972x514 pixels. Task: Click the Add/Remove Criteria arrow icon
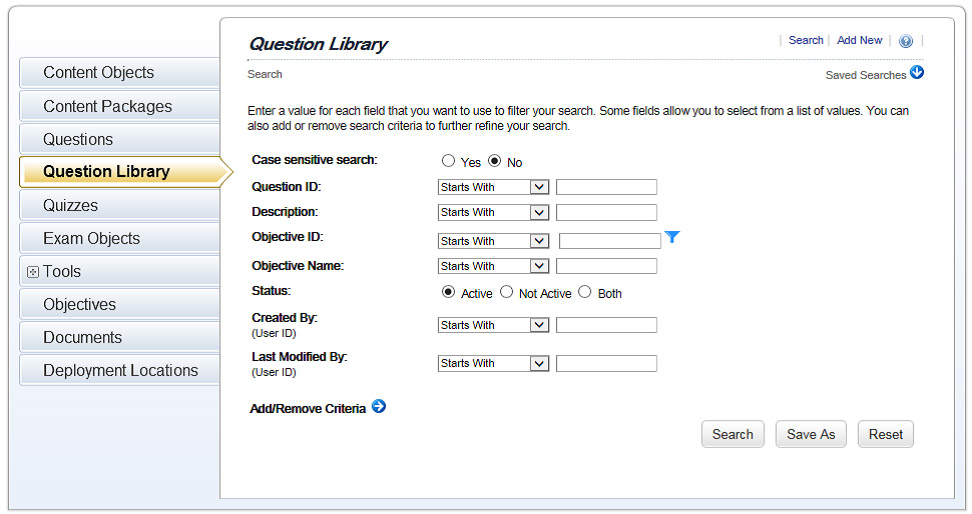tap(379, 407)
